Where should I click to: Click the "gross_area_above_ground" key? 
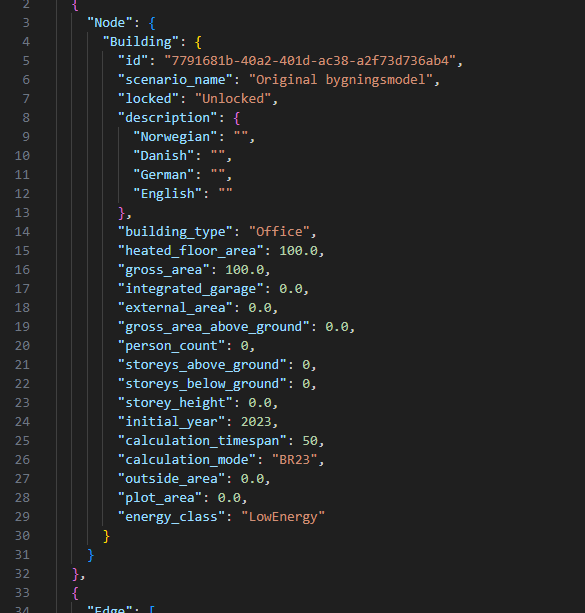[x=214, y=327]
